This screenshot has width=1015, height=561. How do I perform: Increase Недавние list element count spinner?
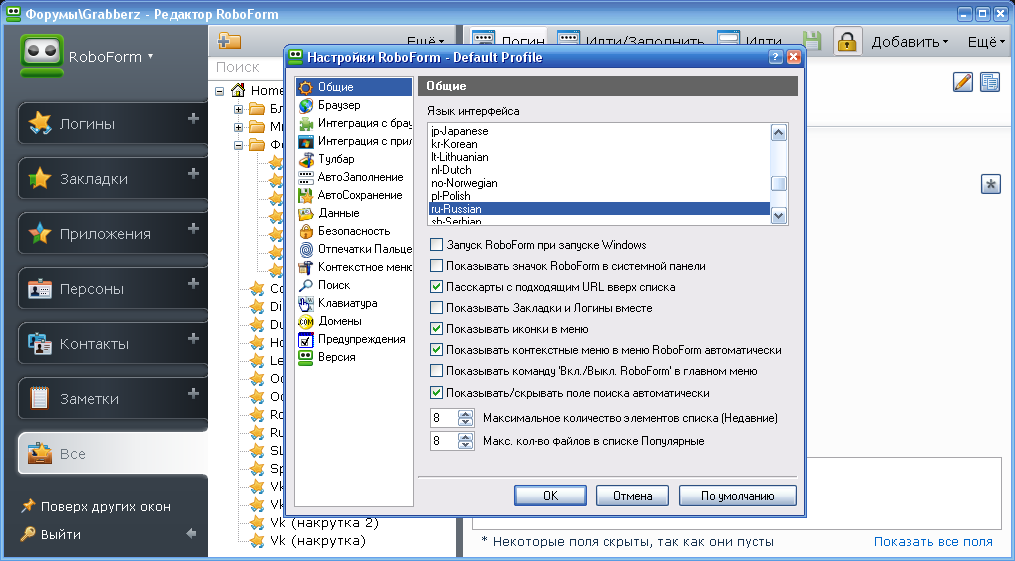[465, 414]
